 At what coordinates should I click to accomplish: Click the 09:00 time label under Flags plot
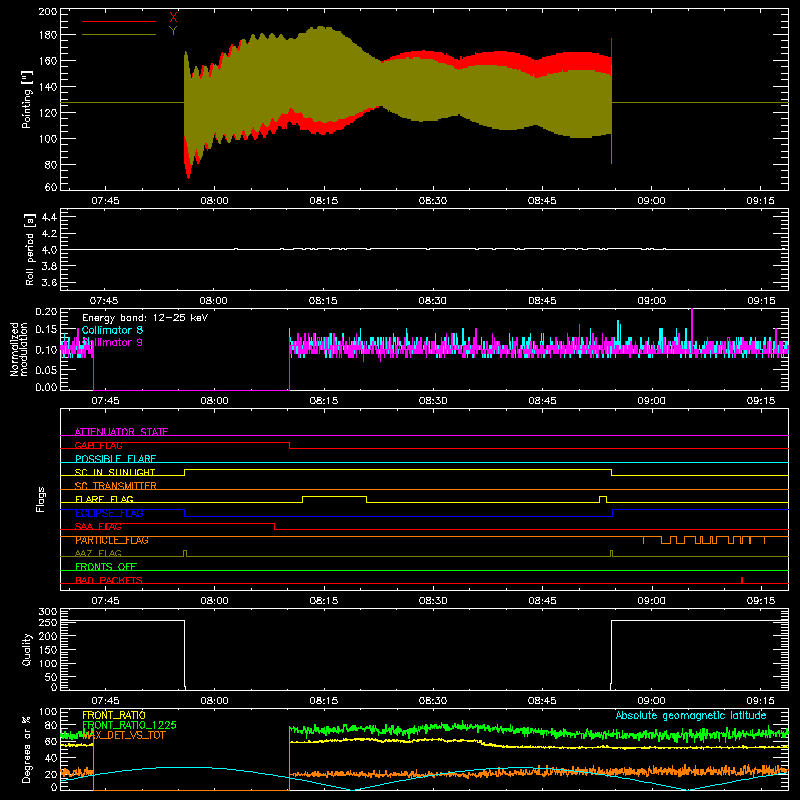coord(652,601)
